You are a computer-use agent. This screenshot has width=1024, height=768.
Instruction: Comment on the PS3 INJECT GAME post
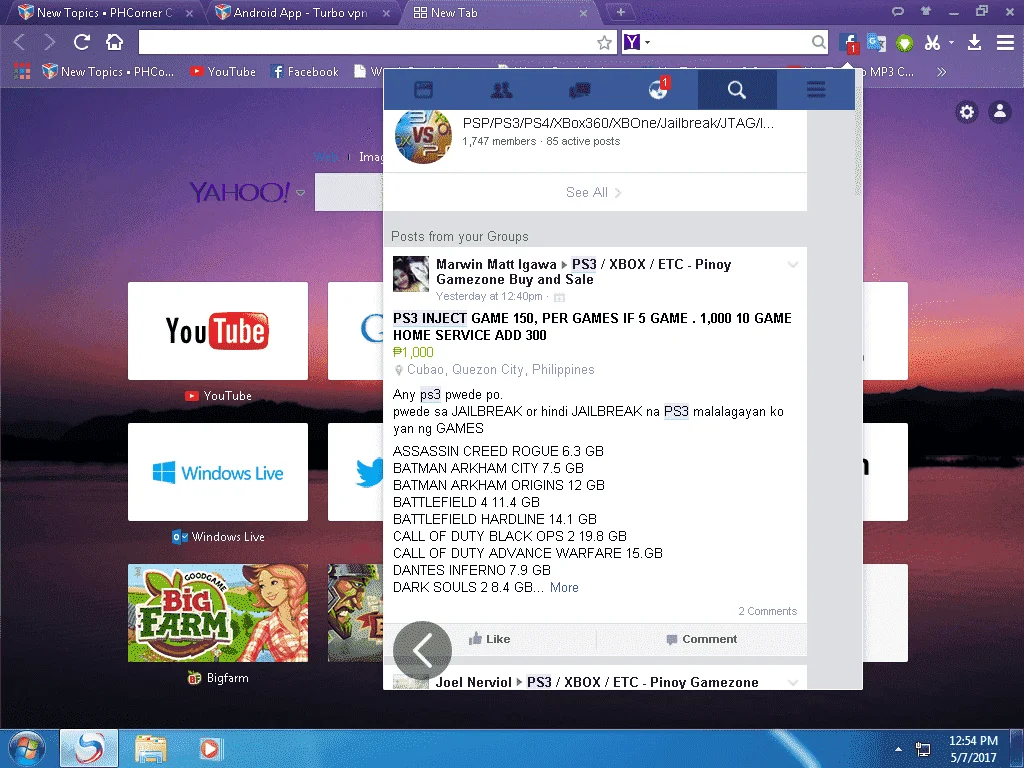[x=701, y=639]
